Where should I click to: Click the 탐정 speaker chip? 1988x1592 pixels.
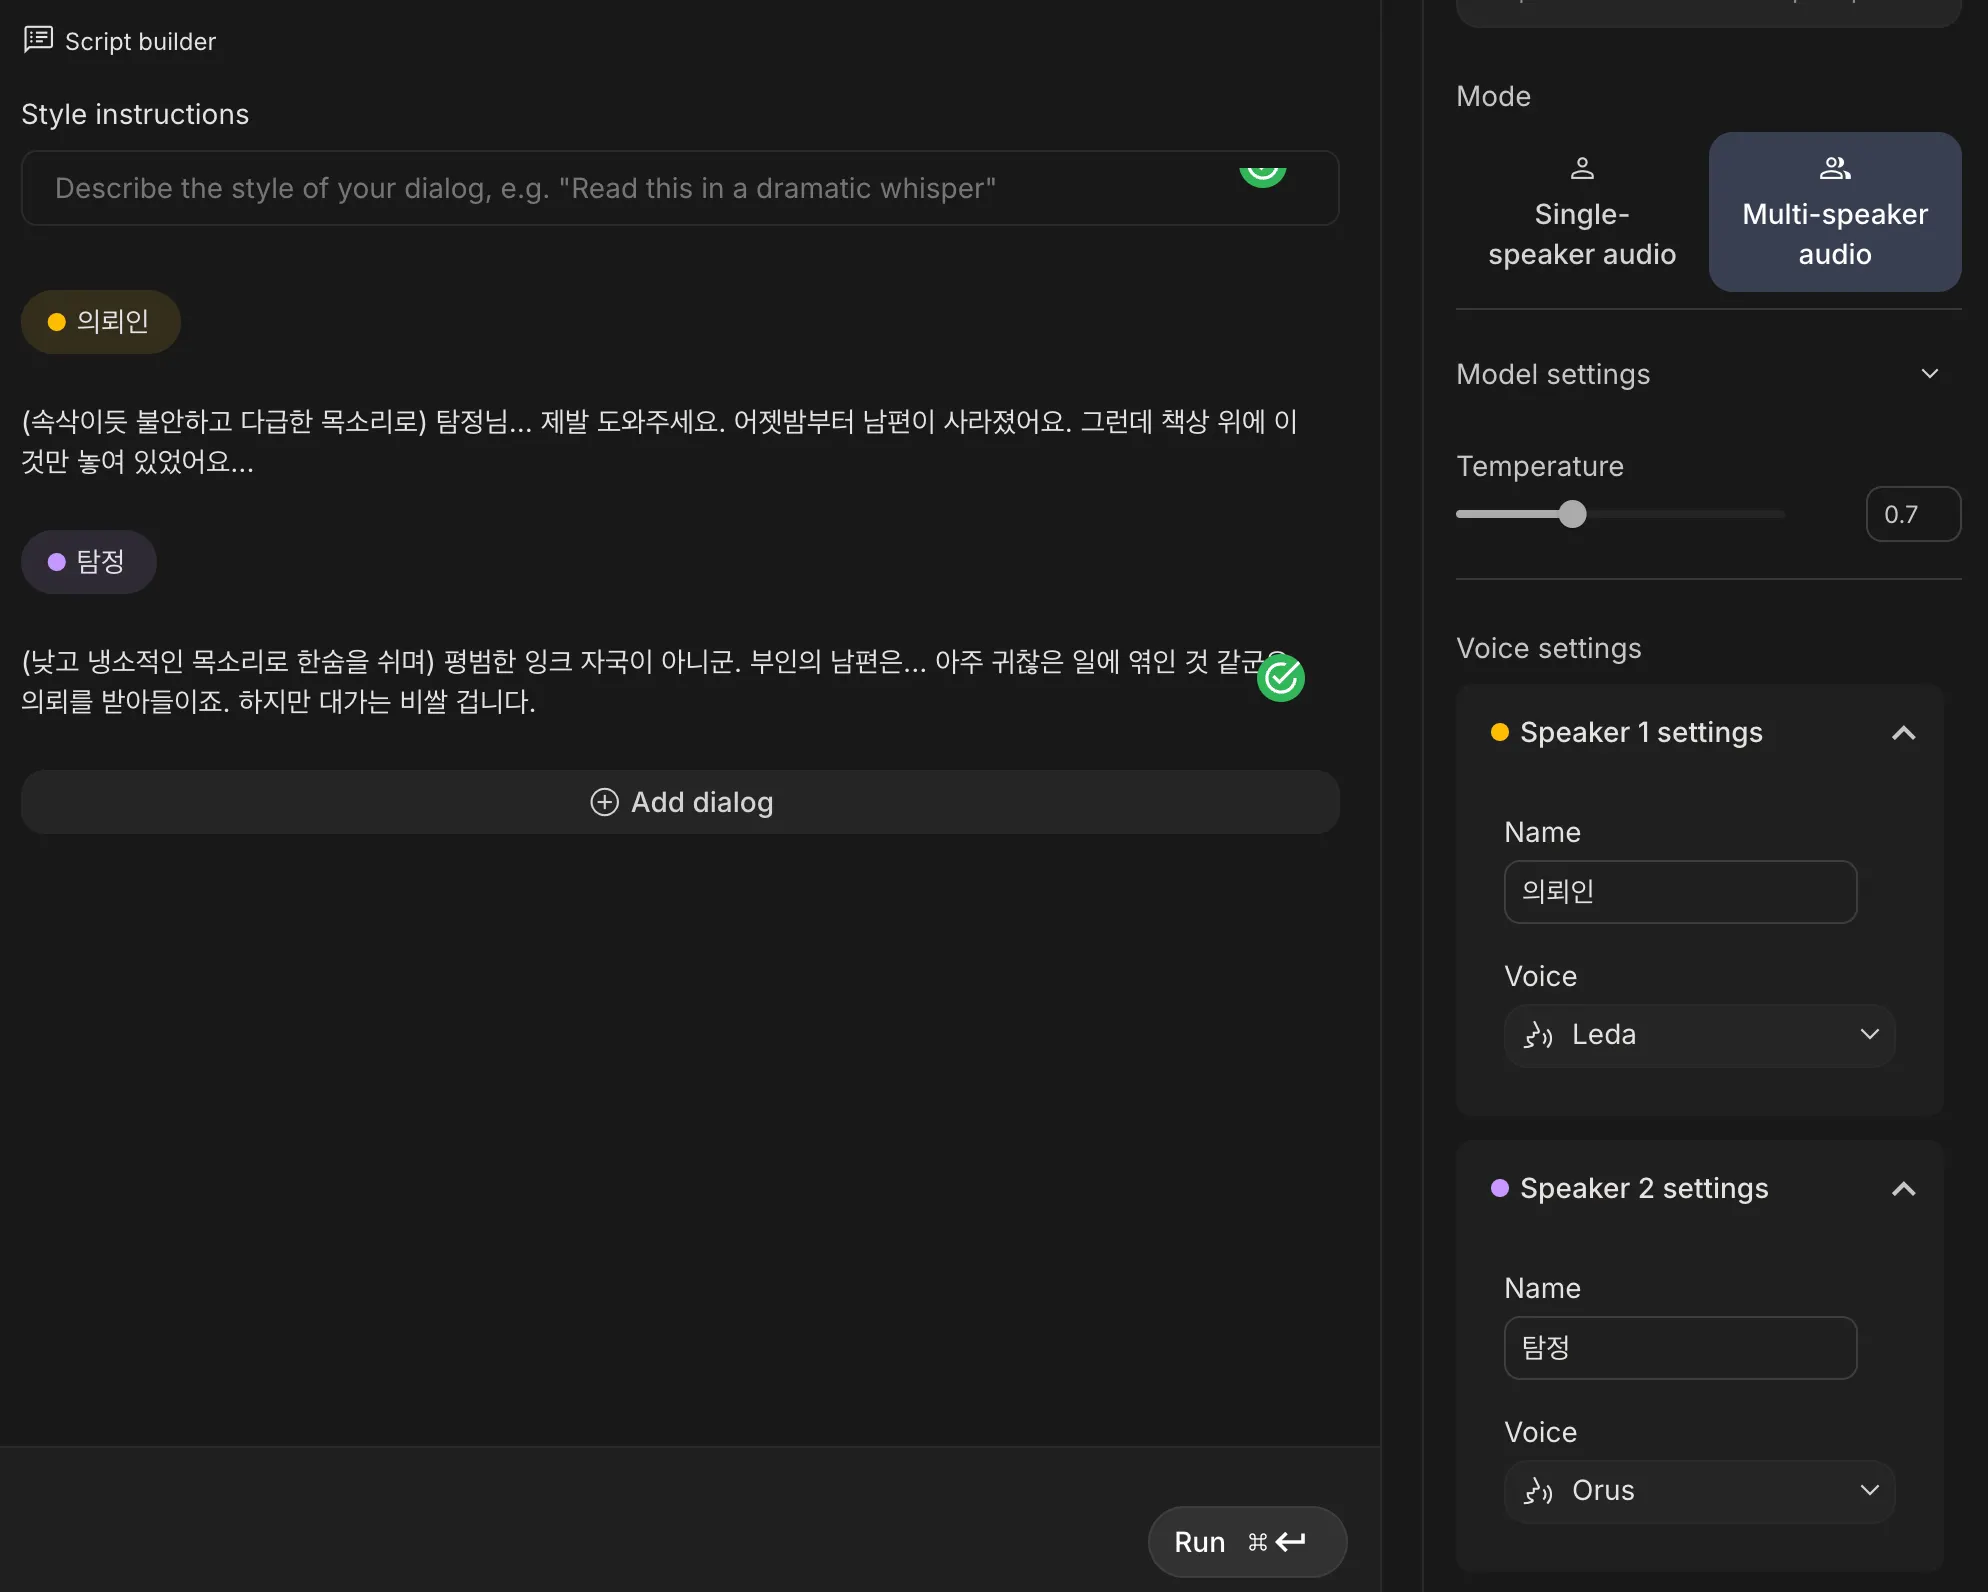point(88,562)
